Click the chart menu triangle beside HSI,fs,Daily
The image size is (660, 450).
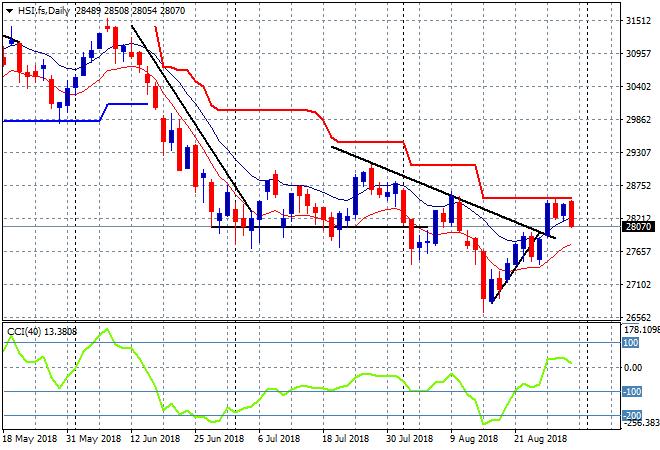[9, 11]
